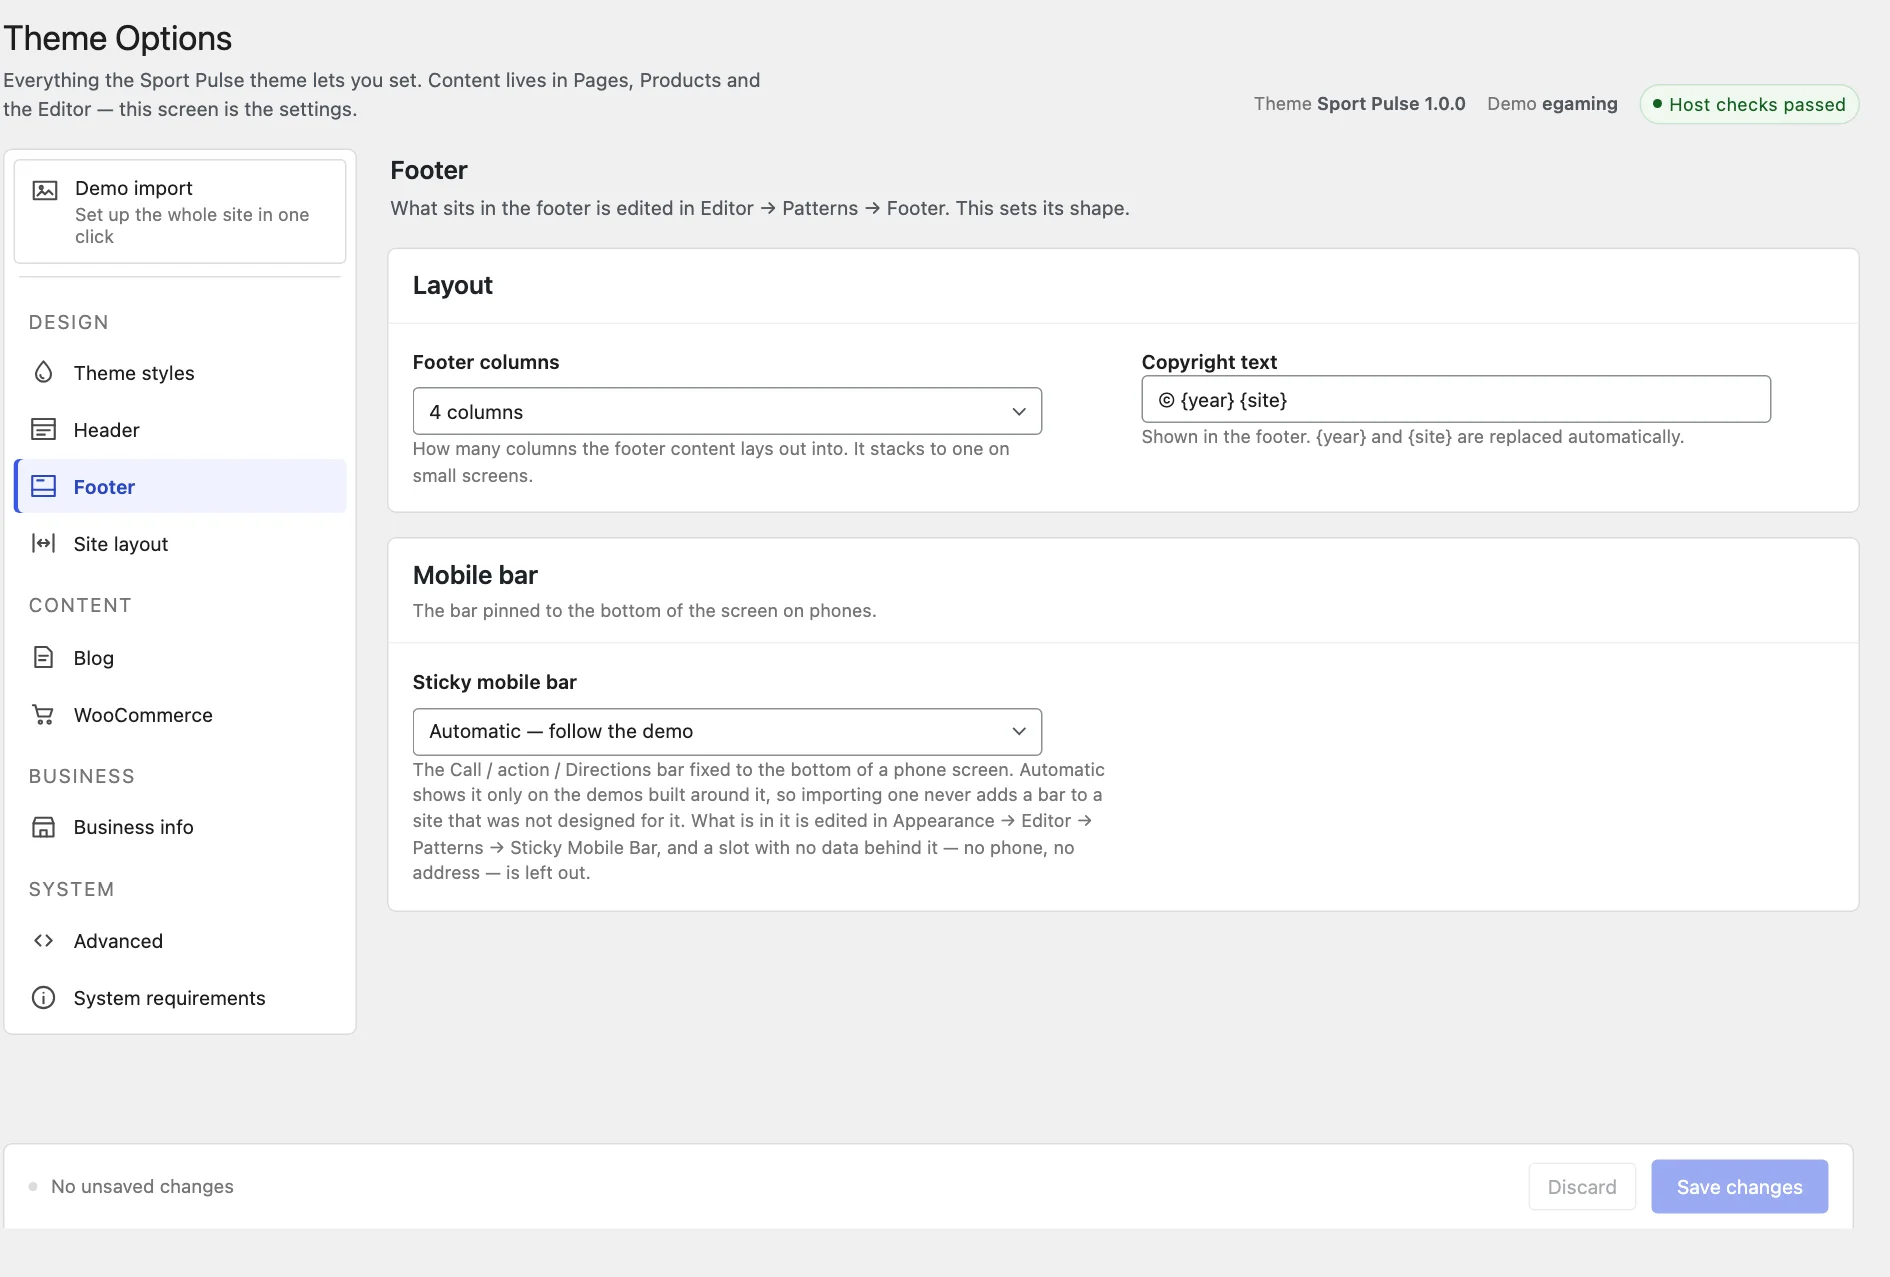Screen dimensions: 1890x1277
Task: Click the Demo egaming label
Action: (x=1552, y=104)
